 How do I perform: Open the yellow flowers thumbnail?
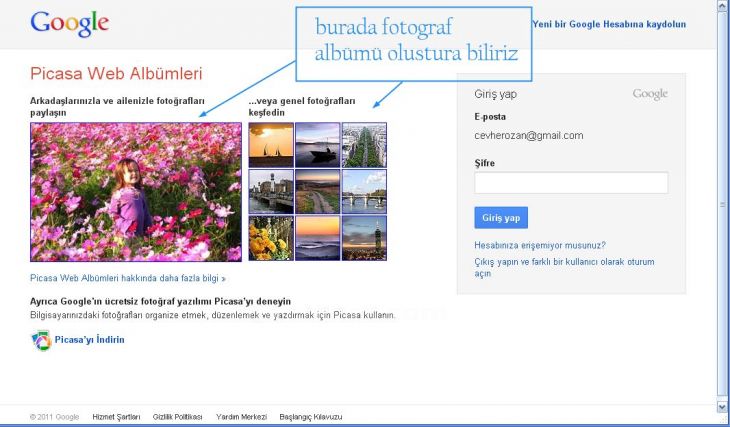coord(271,238)
